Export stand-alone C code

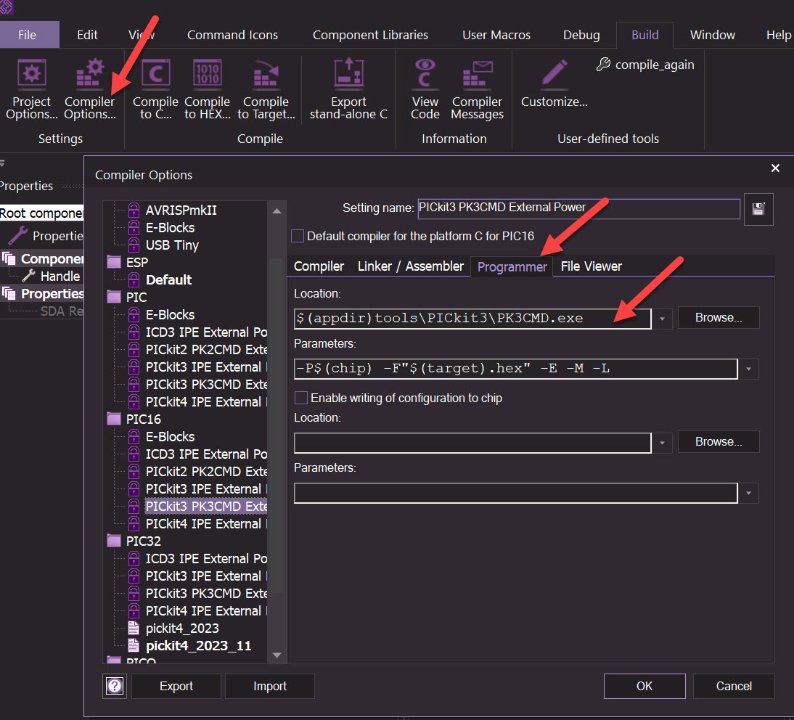[x=348, y=90]
